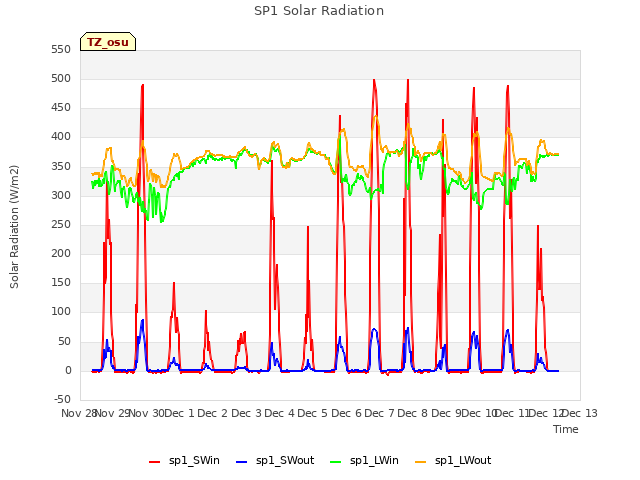
Task: Click the Time axis label
Action: pos(565,429)
